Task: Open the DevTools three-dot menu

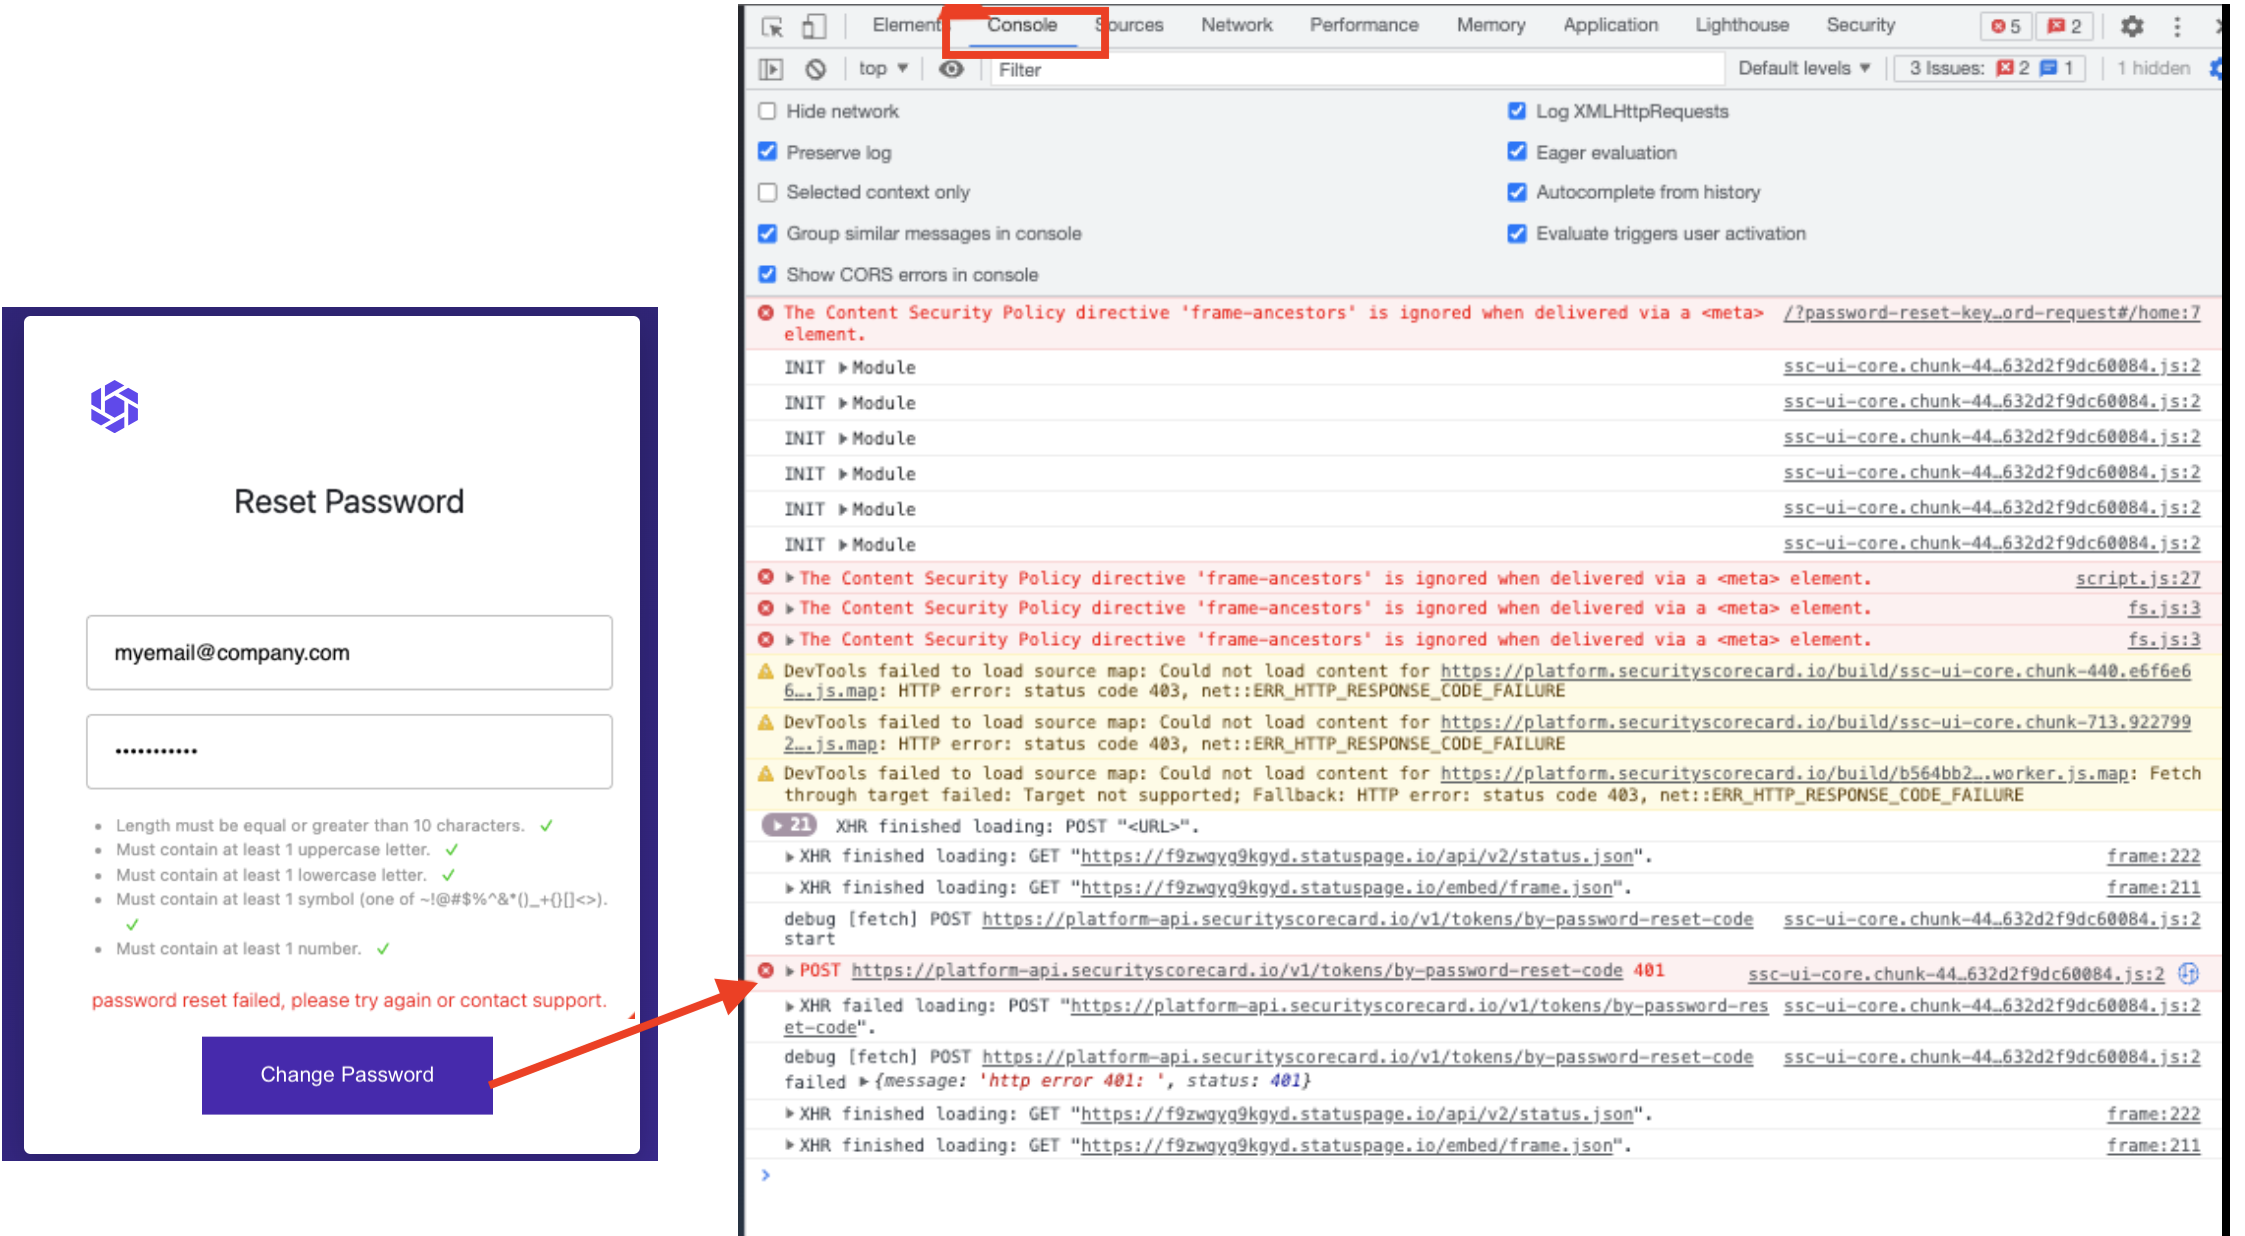Action: (2177, 27)
